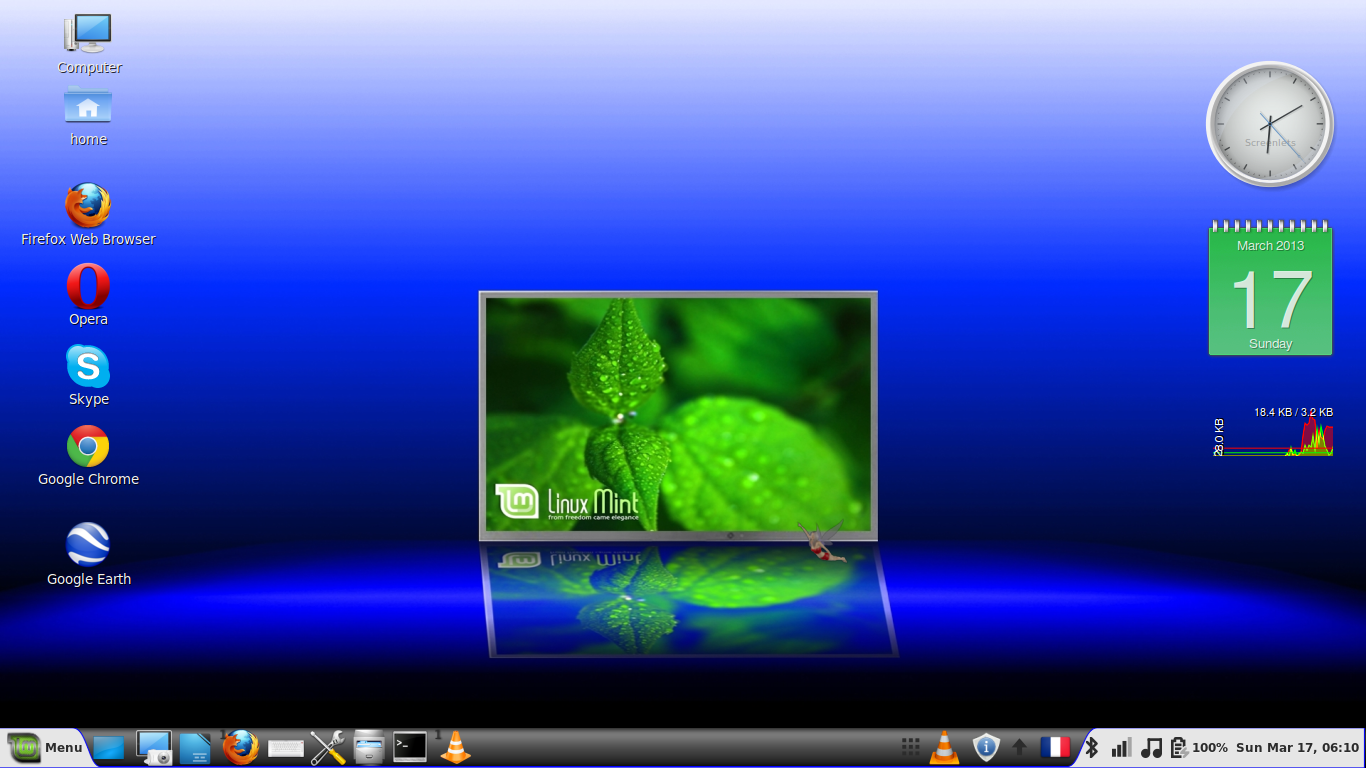
Task: Click the '18.4 KB / 3.2 KB' network readout
Action: pyautogui.click(x=1293, y=412)
